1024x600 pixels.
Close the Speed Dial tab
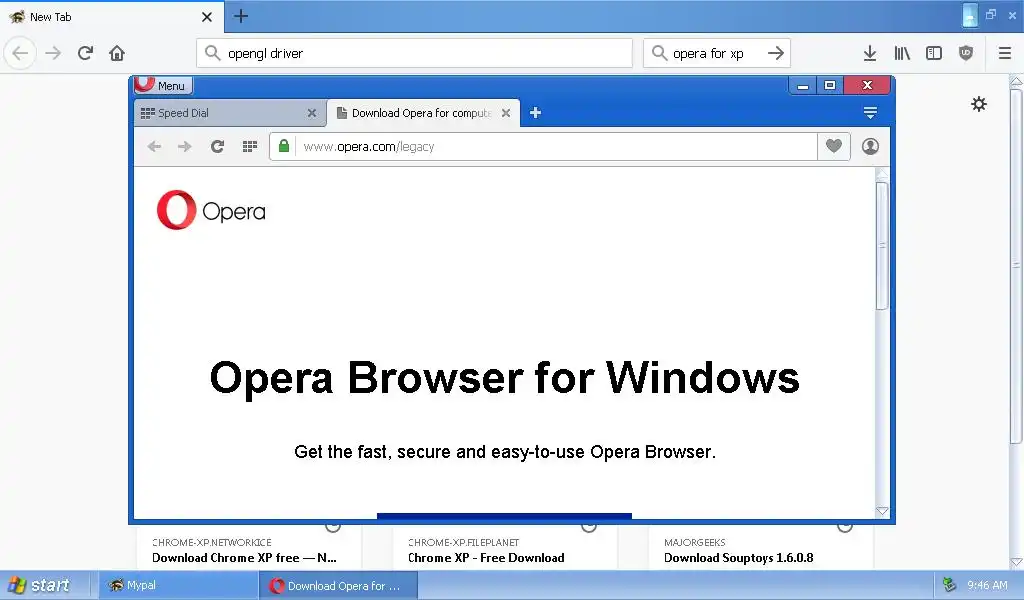(x=312, y=113)
